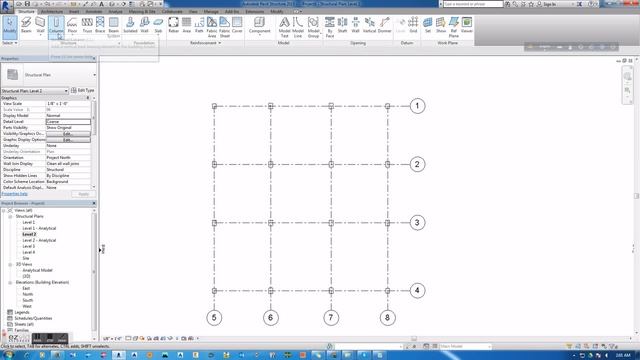
Task: Select the Shaft opening tool
Action: (x=342, y=25)
